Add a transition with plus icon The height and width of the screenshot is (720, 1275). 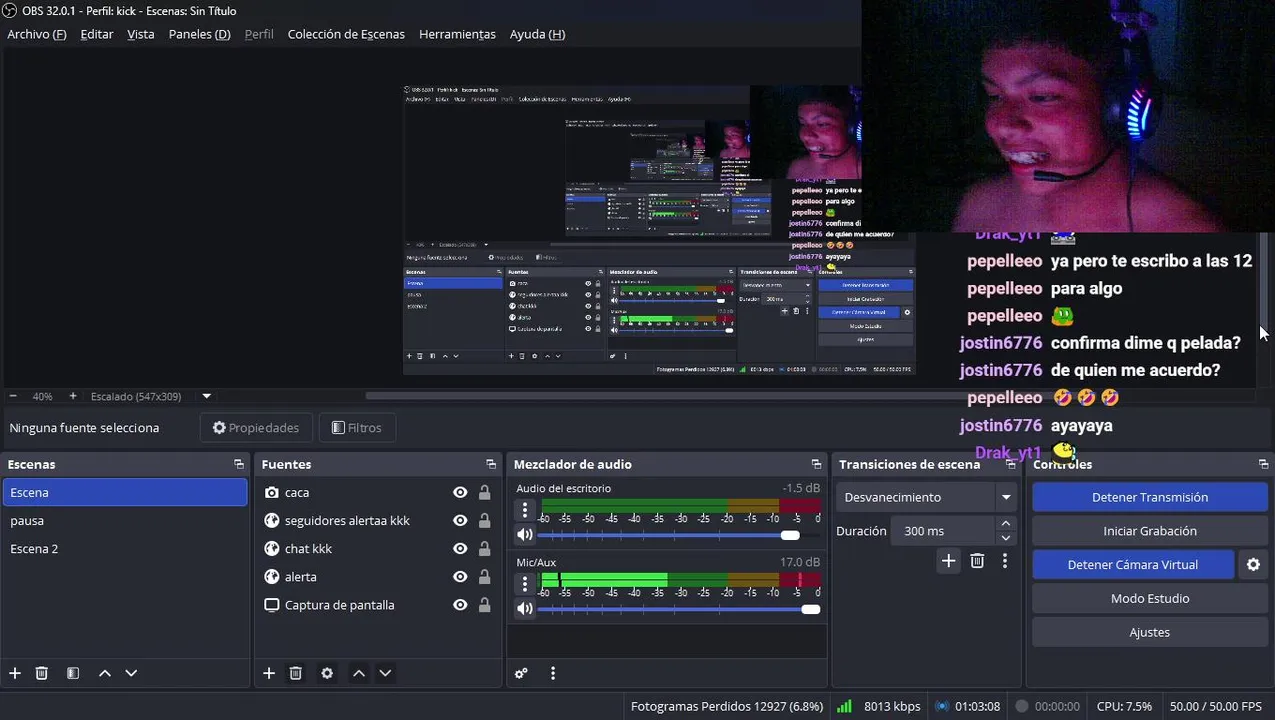[949, 561]
